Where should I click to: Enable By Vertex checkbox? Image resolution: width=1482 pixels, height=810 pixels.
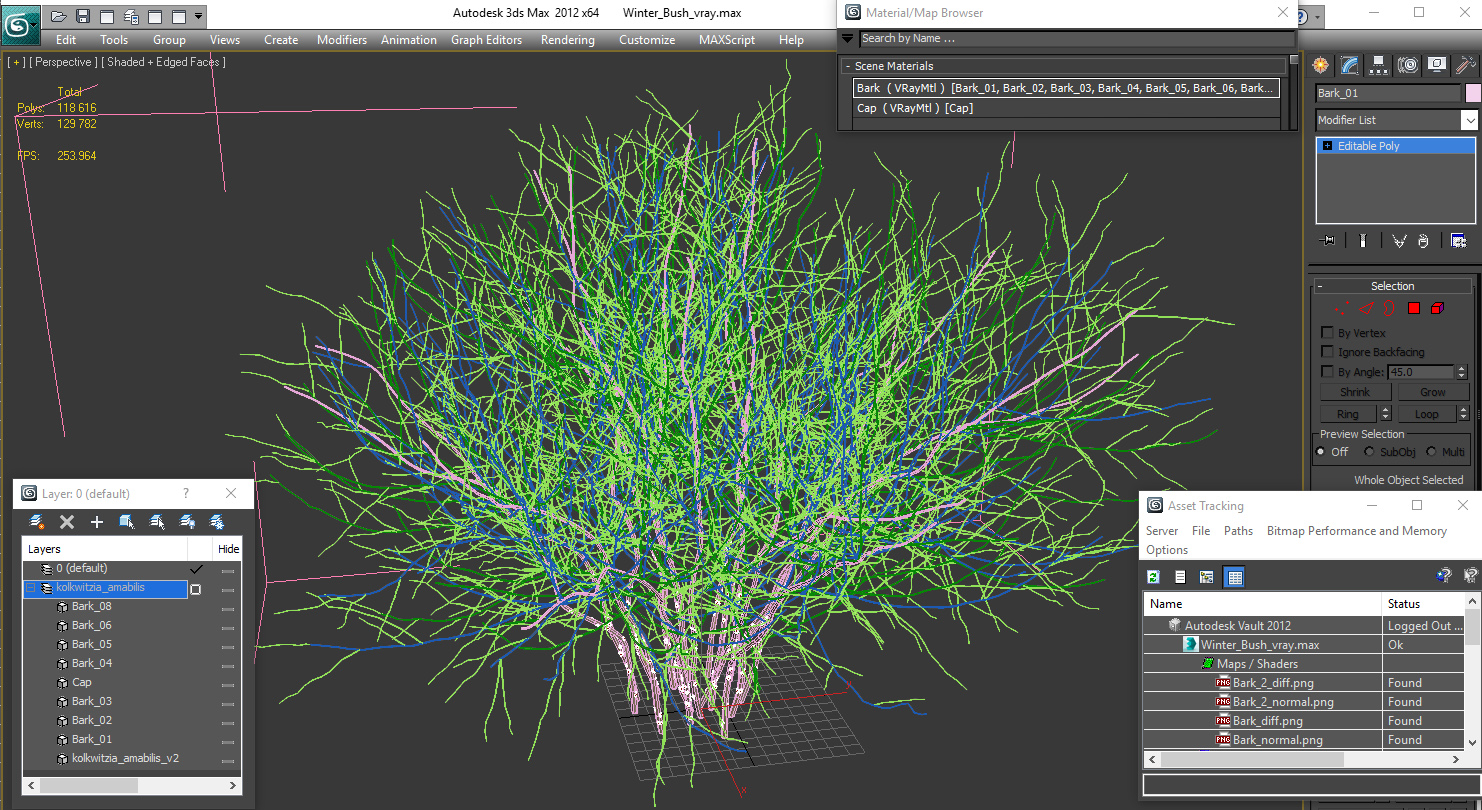tap(1327, 333)
